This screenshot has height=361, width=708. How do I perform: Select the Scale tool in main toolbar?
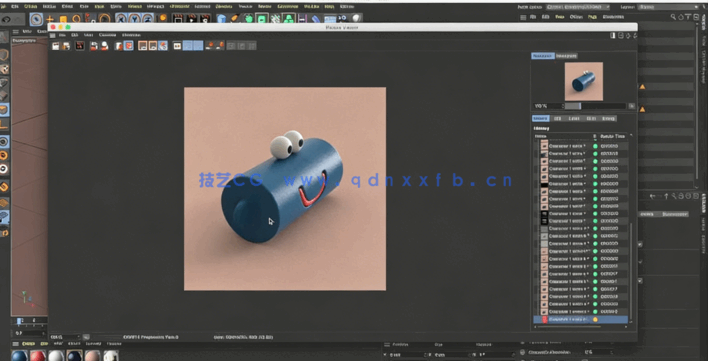click(x=63, y=19)
